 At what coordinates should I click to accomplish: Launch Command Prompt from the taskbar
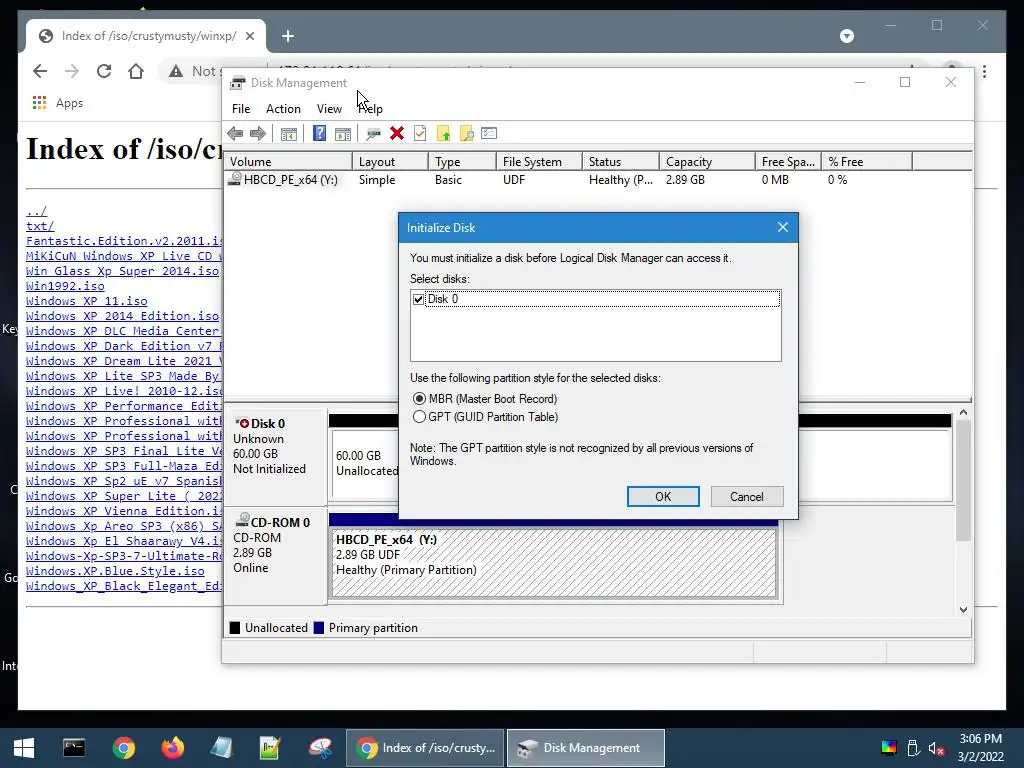point(74,748)
